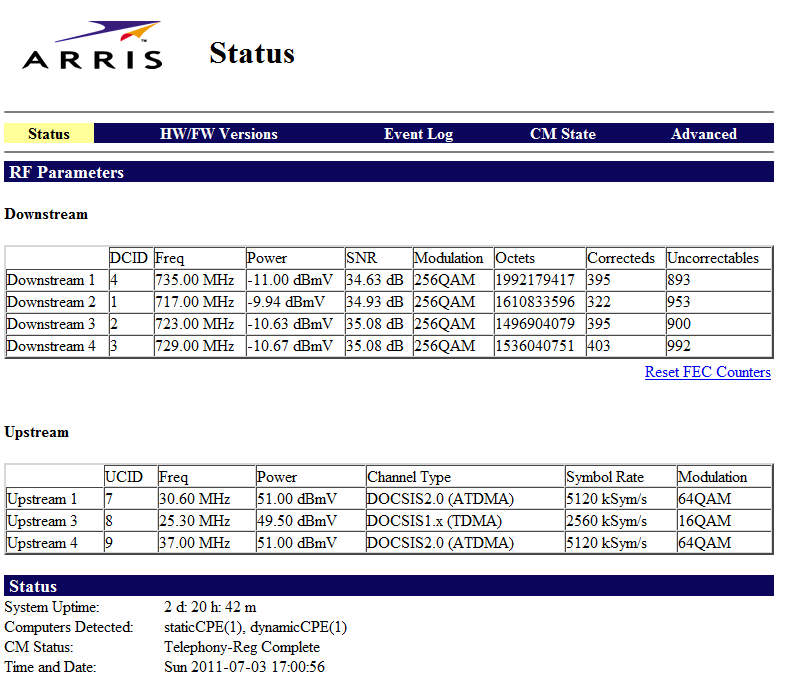Click the RF Parameters section header
Image resolution: width=803 pixels, height=683 pixels.
click(x=66, y=173)
